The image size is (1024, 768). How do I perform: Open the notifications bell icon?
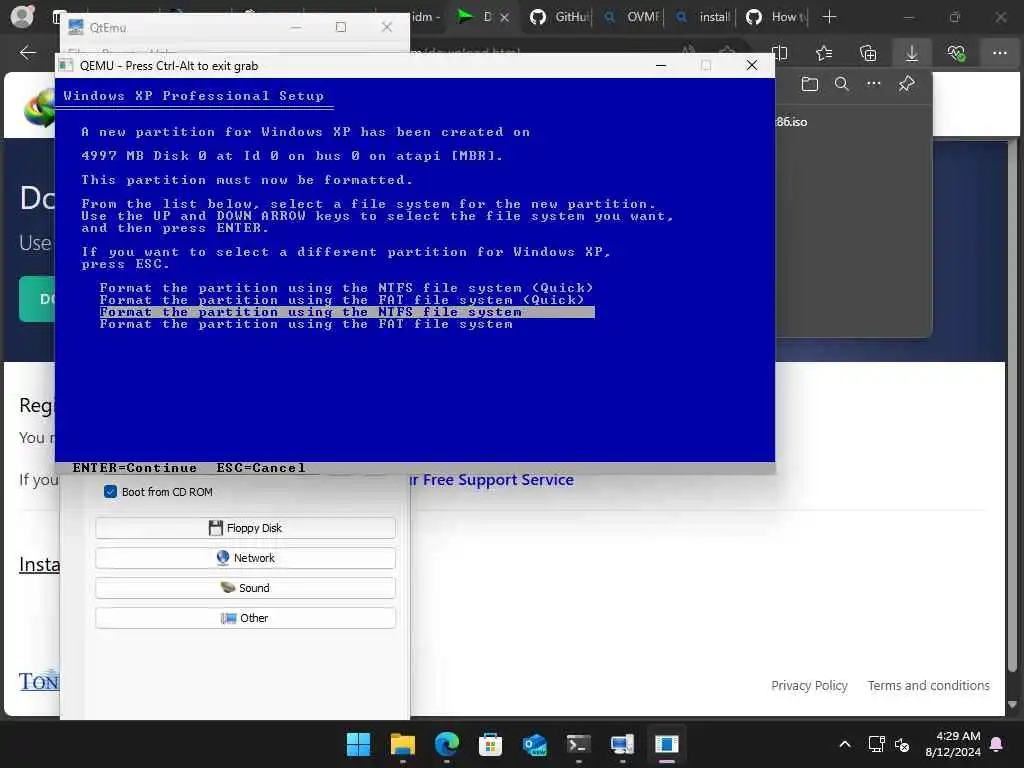[x=997, y=744]
